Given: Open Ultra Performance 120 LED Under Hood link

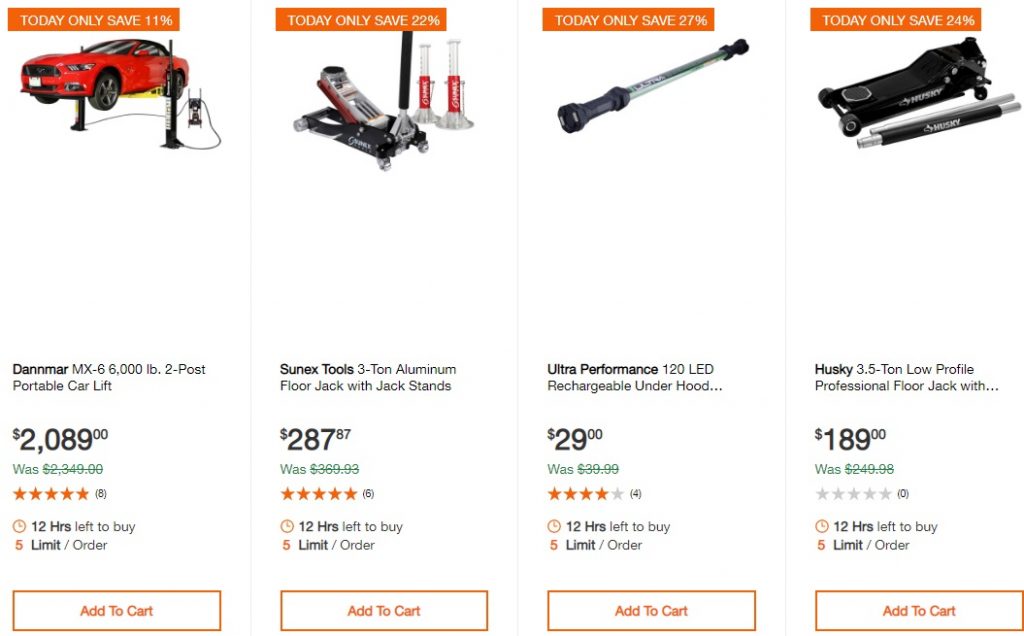Looking at the screenshot, I should (x=634, y=377).
